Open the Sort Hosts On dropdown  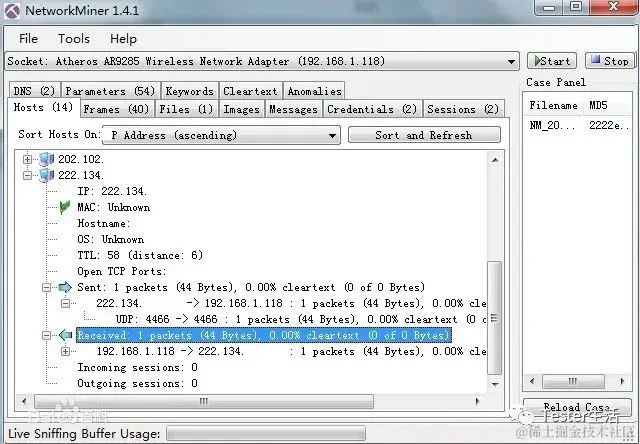pyautogui.click(x=333, y=135)
